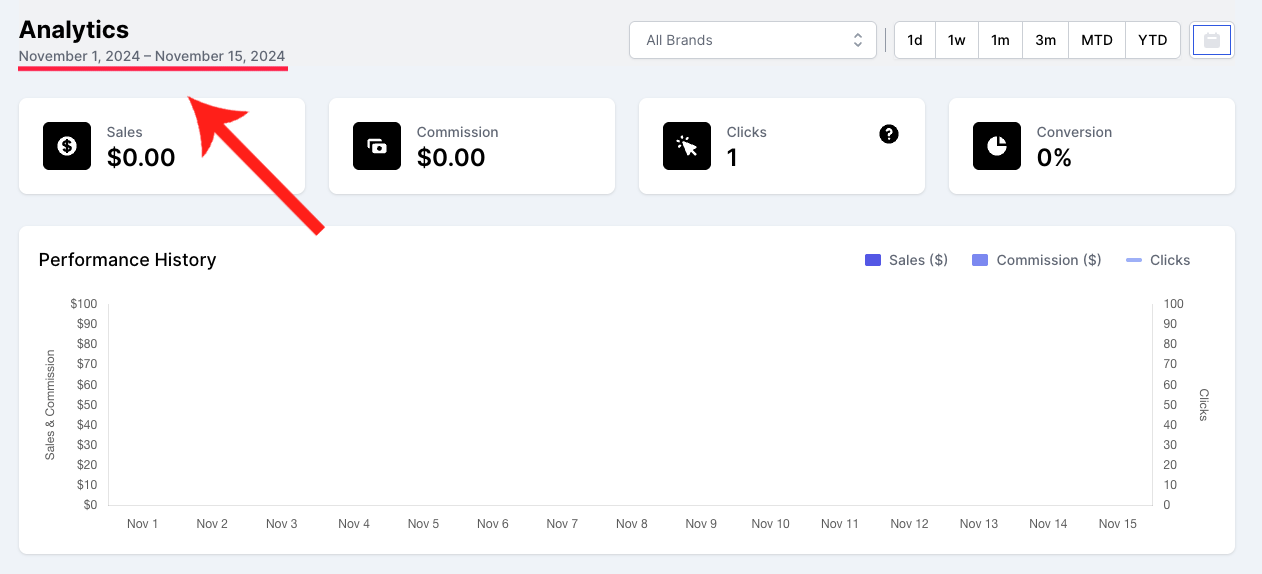Image resolution: width=1262 pixels, height=574 pixels.
Task: Select the YTD range button
Action: (1153, 40)
